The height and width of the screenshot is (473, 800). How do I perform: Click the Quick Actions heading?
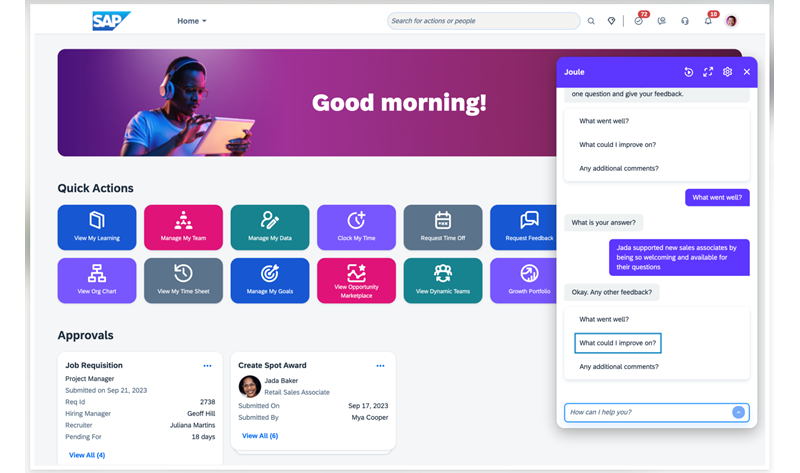coord(95,188)
